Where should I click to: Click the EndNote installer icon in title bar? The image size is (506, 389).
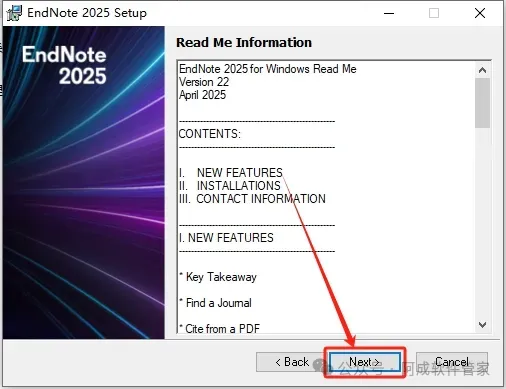pos(14,13)
